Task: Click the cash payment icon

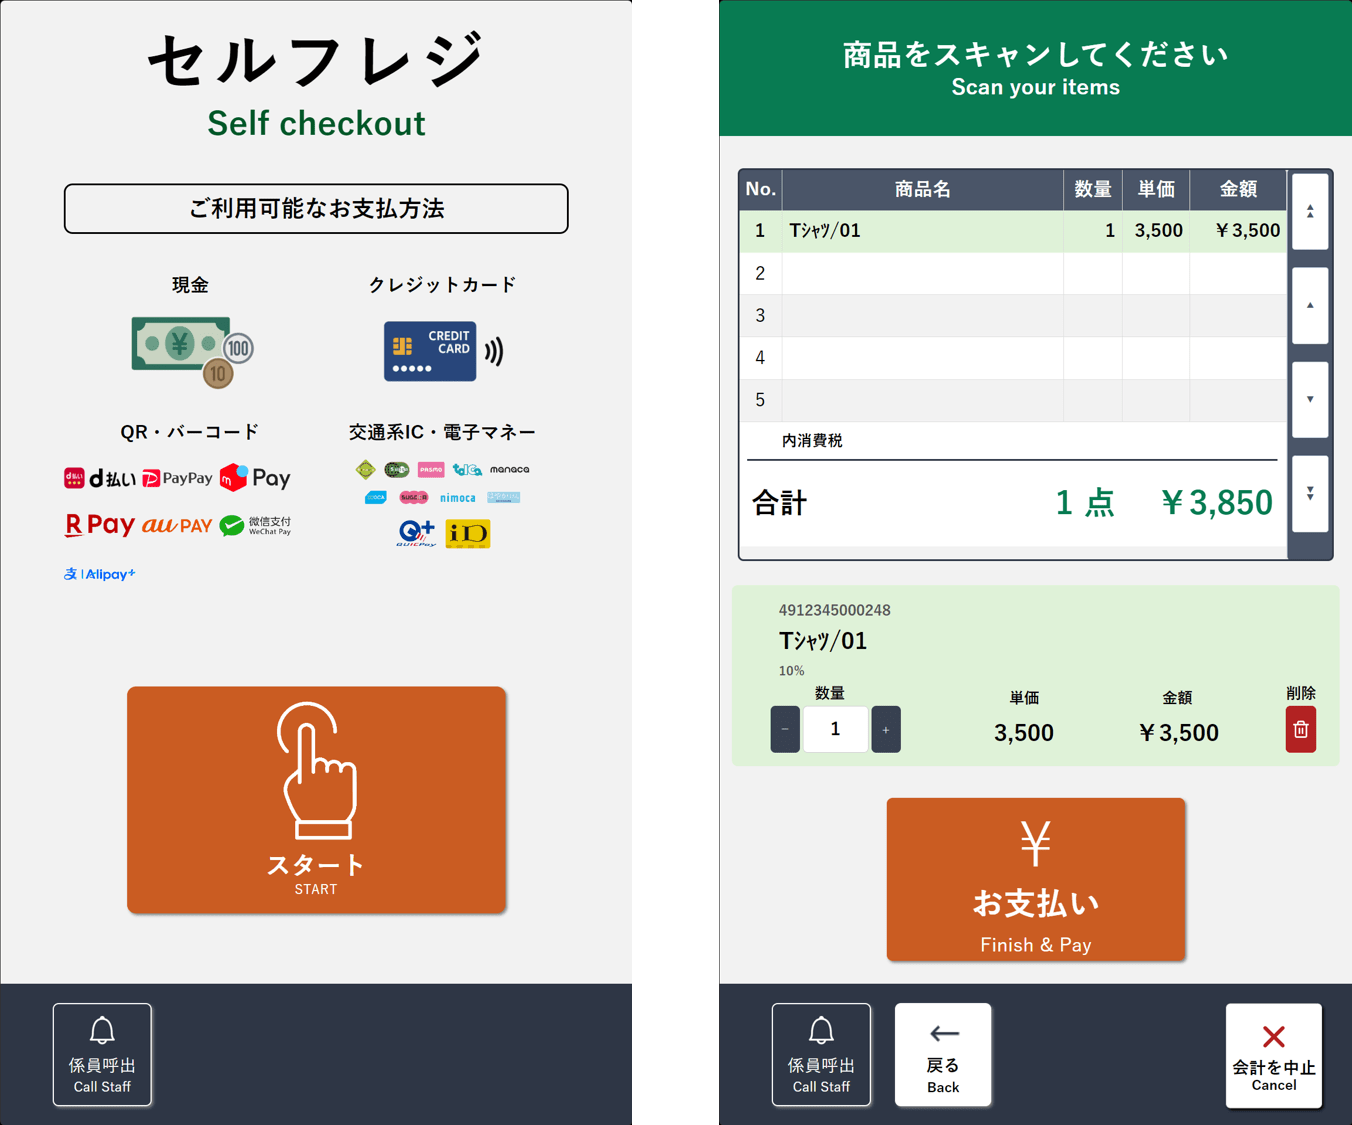Action: pyautogui.click(x=191, y=350)
